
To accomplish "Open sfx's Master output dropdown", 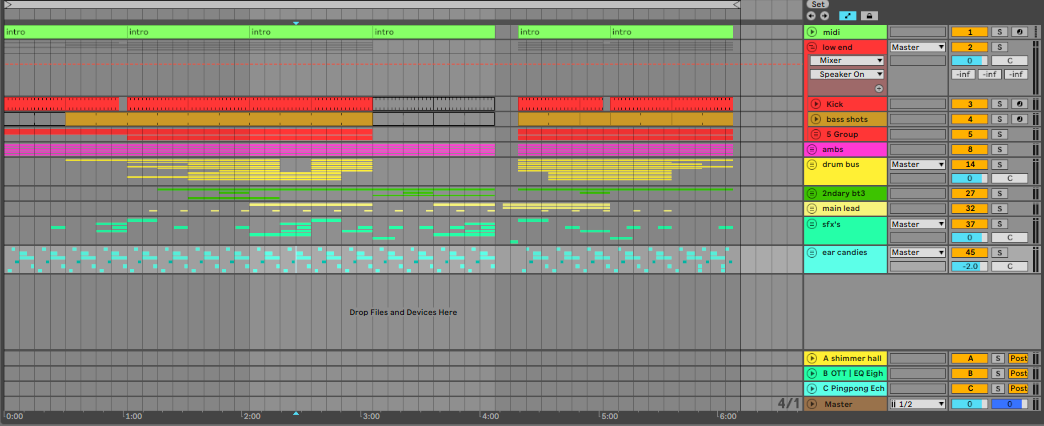I will click(917, 224).
